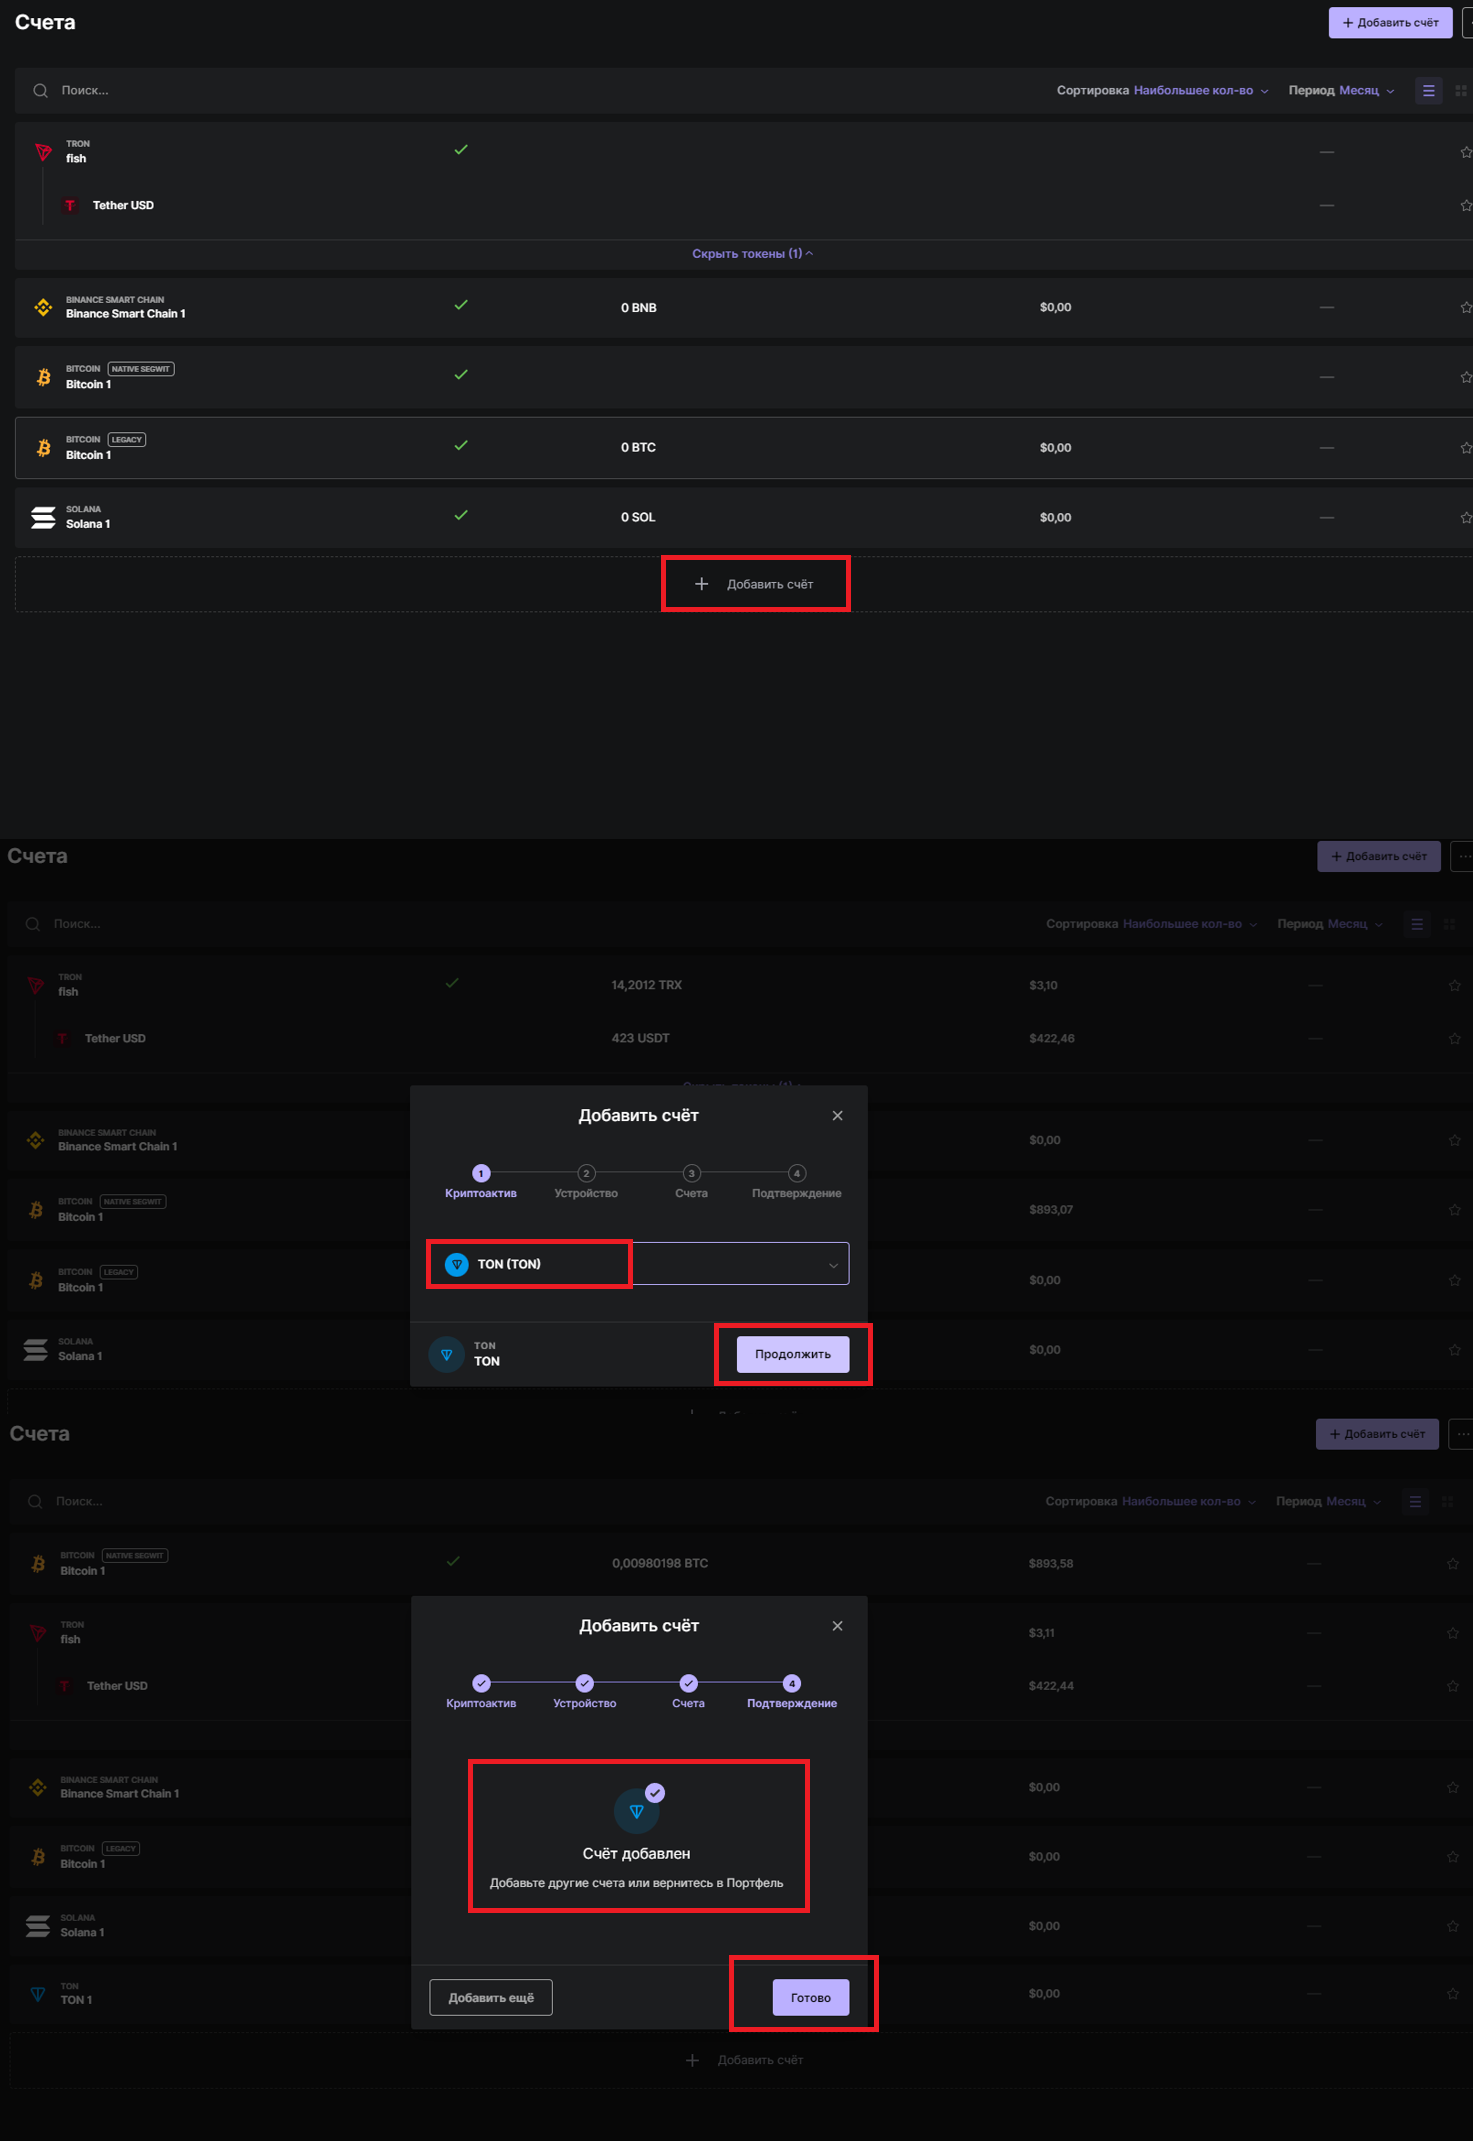Click the Bitcoin icon in the '0,00980198 BTC' row

[x=38, y=1563]
